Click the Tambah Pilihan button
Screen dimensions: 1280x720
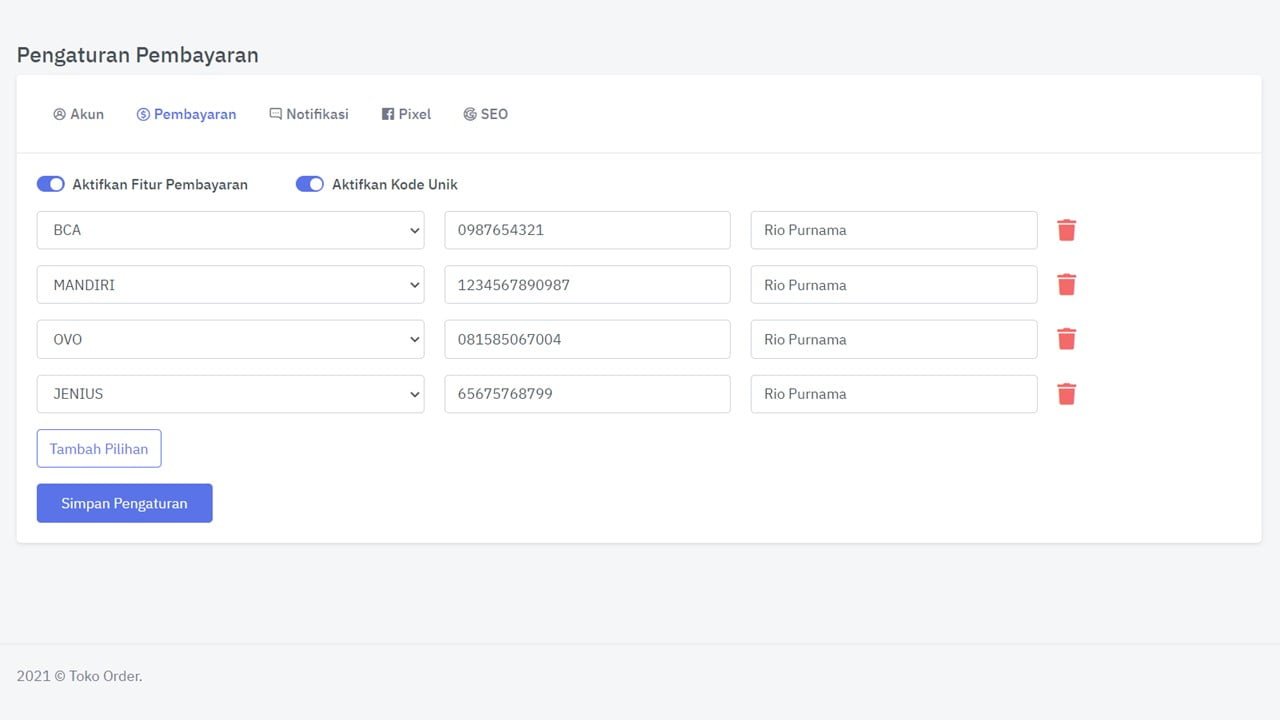99,449
